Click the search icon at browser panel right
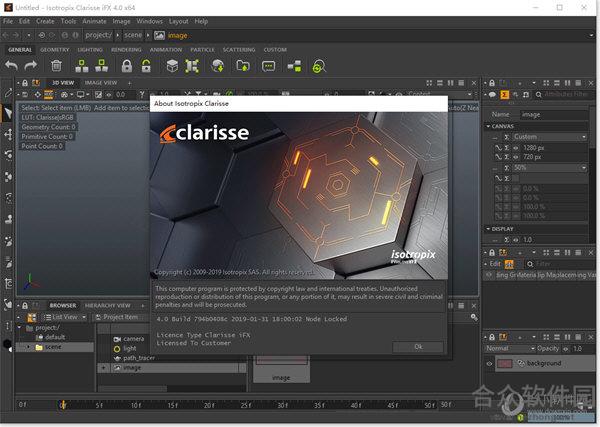The image size is (600, 427). point(474,317)
